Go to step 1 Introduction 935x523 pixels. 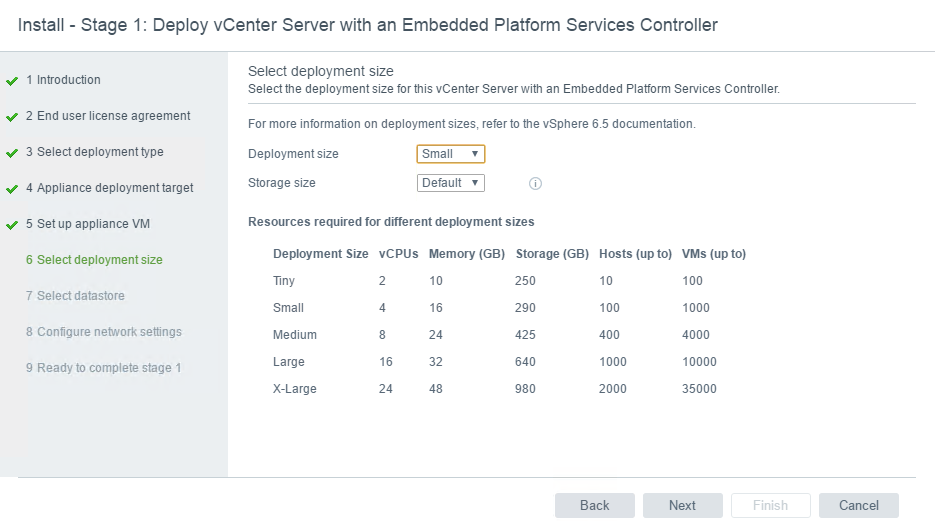pyautogui.click(x=63, y=80)
